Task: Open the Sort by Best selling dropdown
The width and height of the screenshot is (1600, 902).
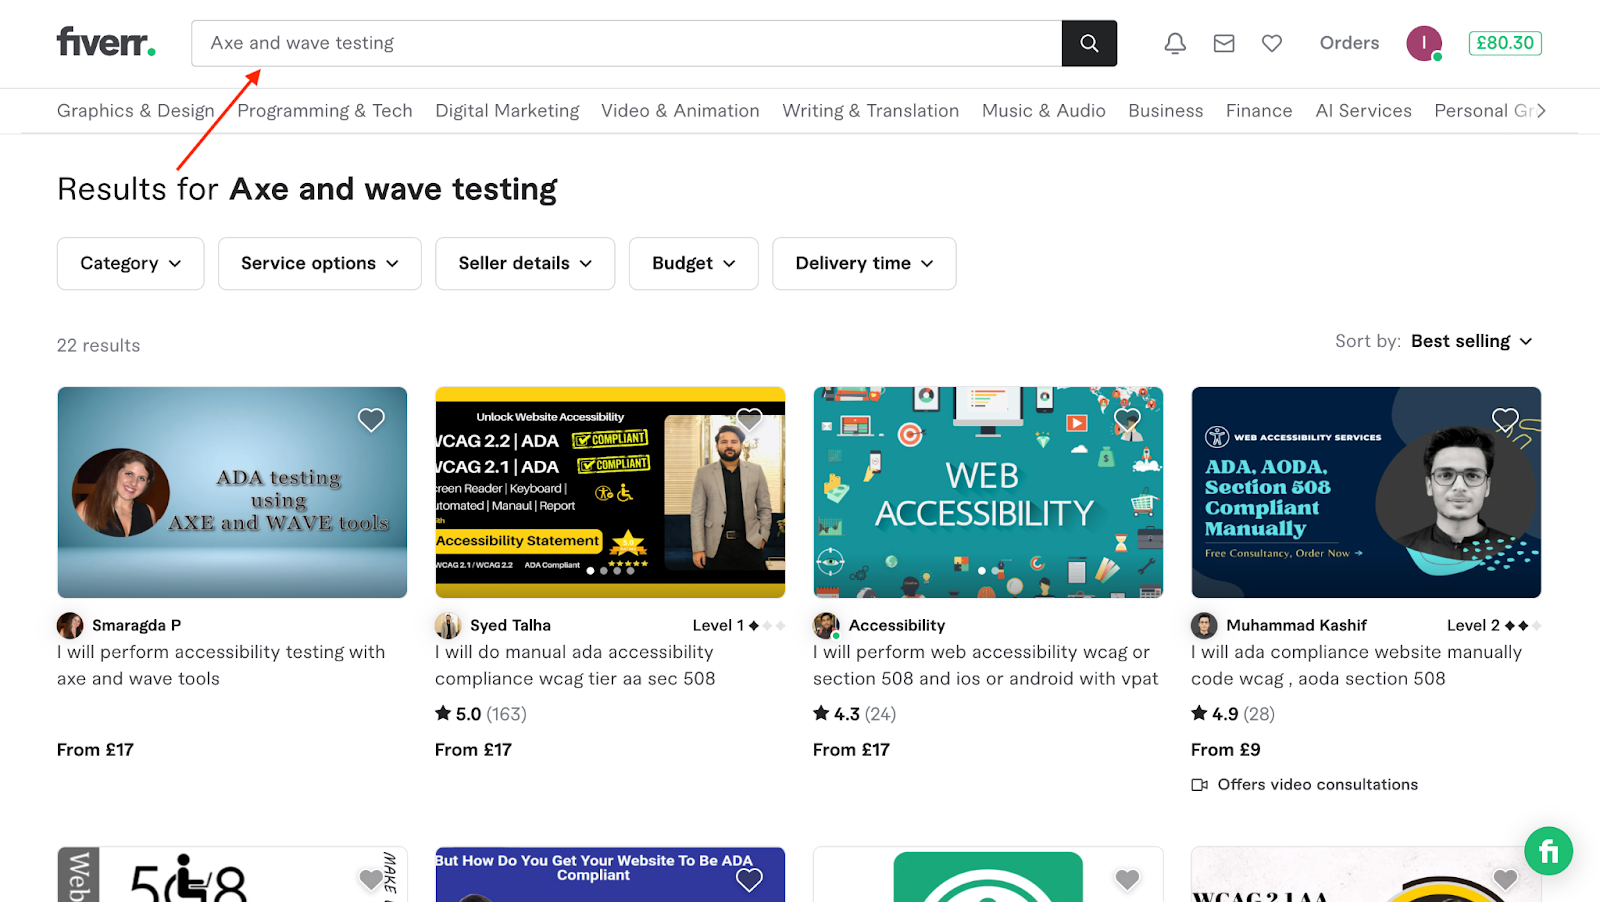Action: [x=1471, y=341]
